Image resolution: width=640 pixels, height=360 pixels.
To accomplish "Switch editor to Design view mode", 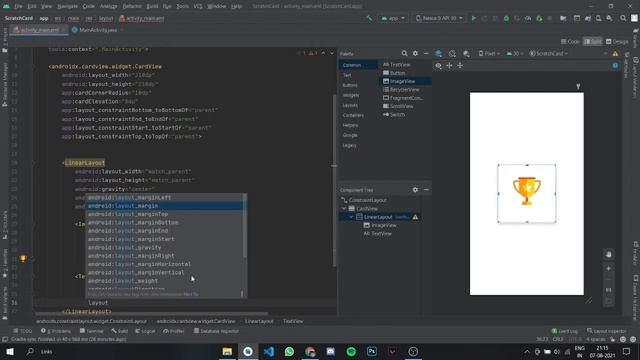I will (617, 42).
